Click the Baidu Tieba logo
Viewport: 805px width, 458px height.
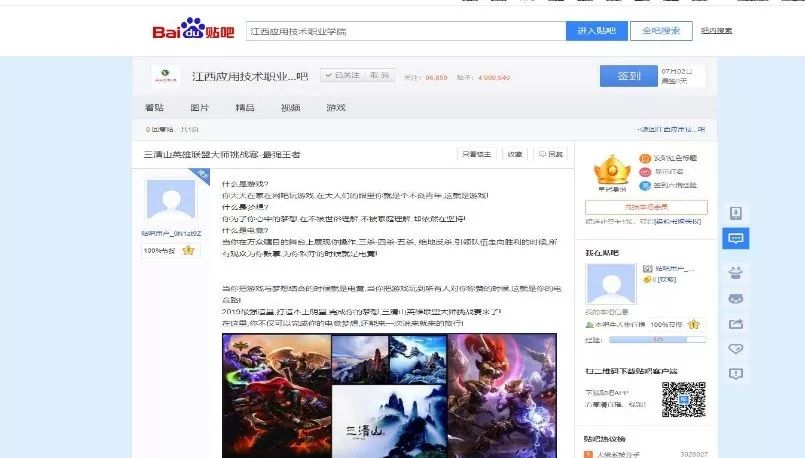tap(193, 29)
